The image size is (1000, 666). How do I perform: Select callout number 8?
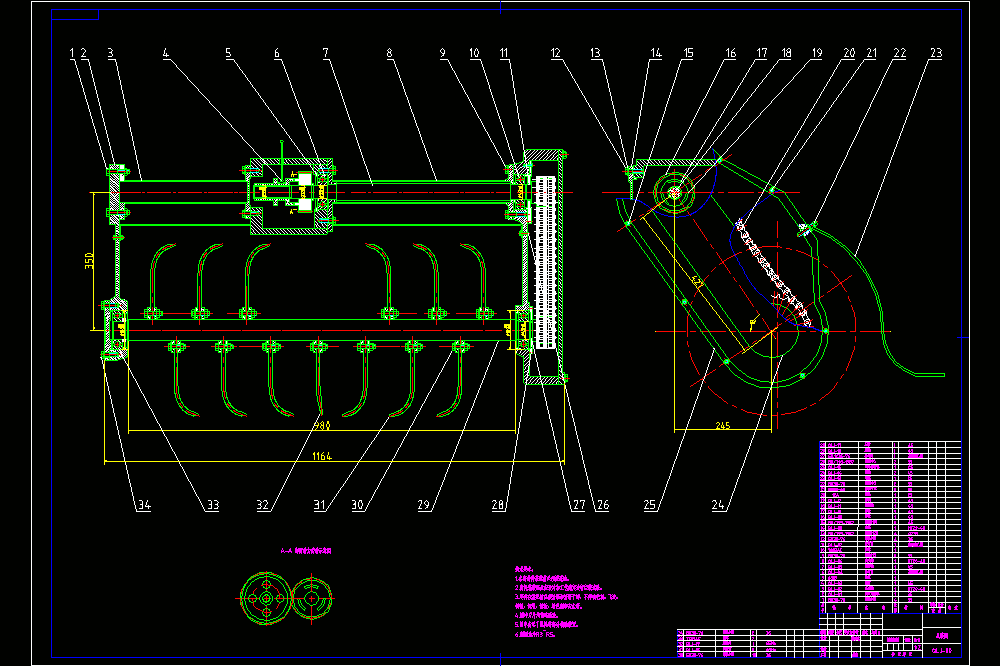pyautogui.click(x=390, y=54)
